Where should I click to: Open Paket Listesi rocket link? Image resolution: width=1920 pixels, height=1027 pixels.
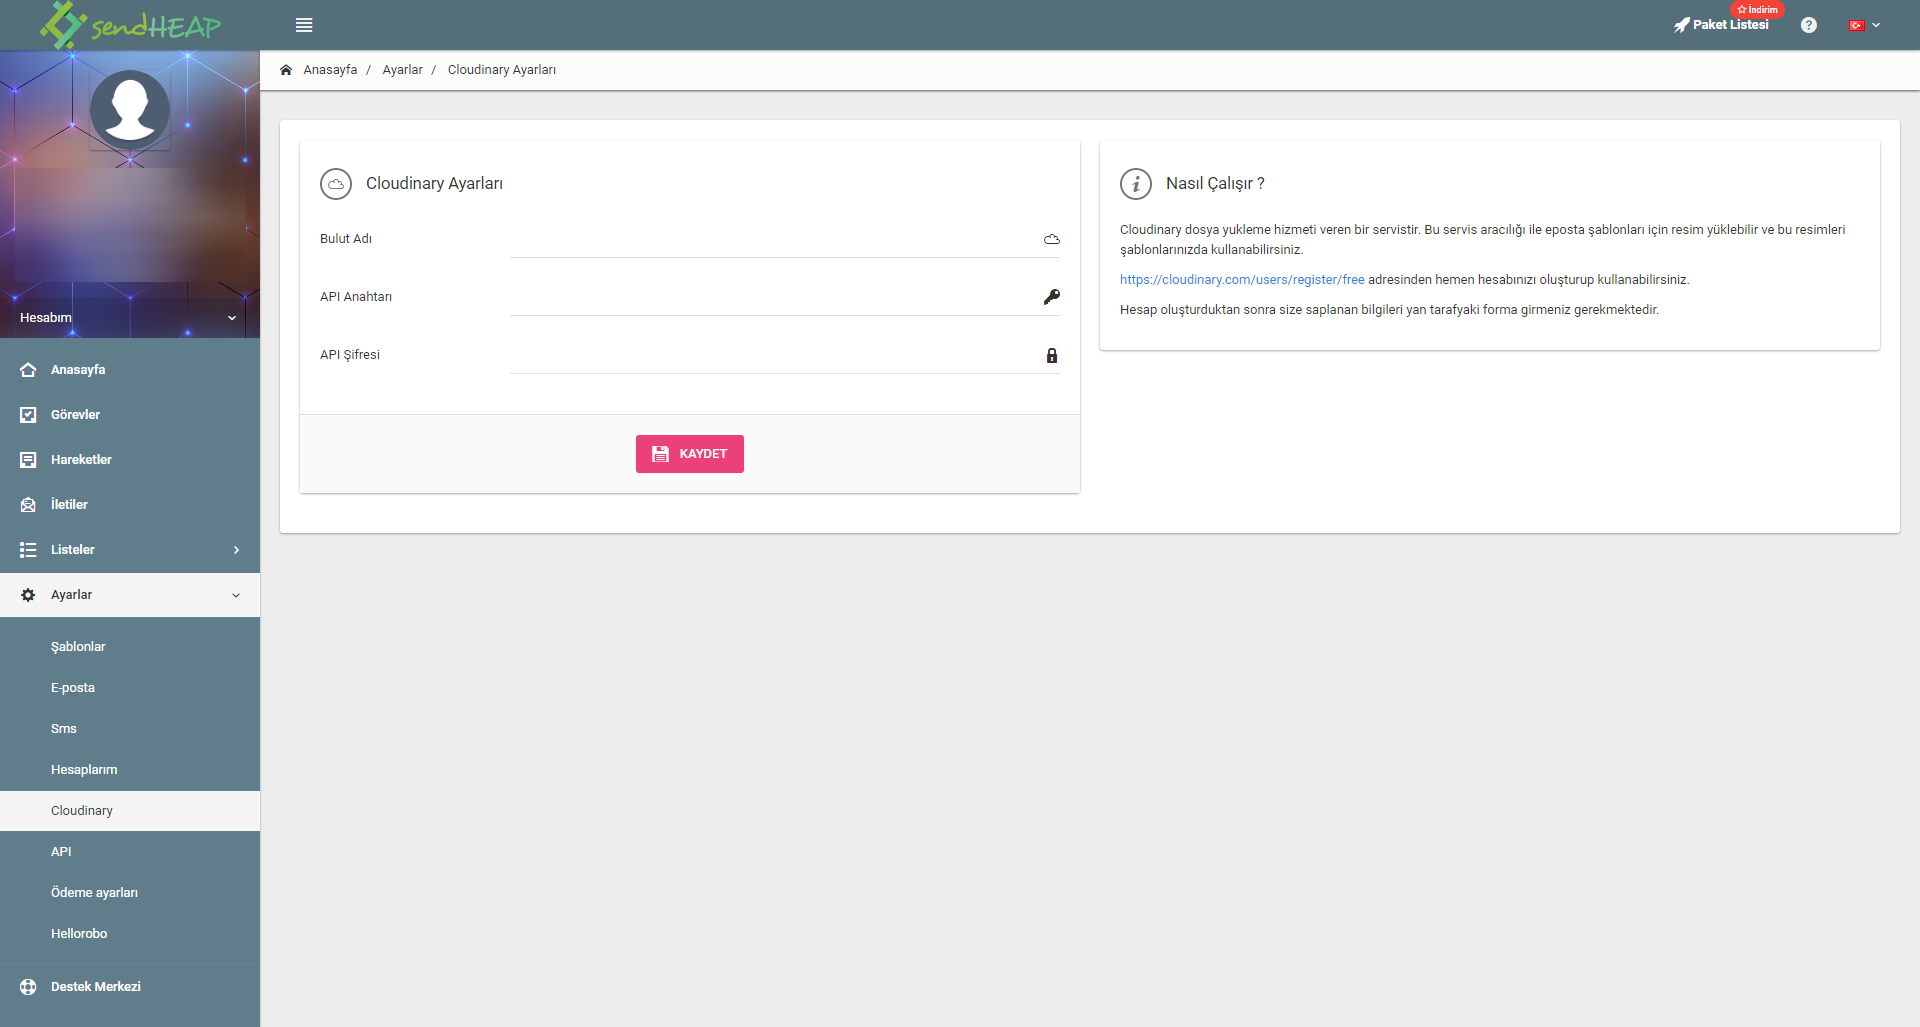1721,25
